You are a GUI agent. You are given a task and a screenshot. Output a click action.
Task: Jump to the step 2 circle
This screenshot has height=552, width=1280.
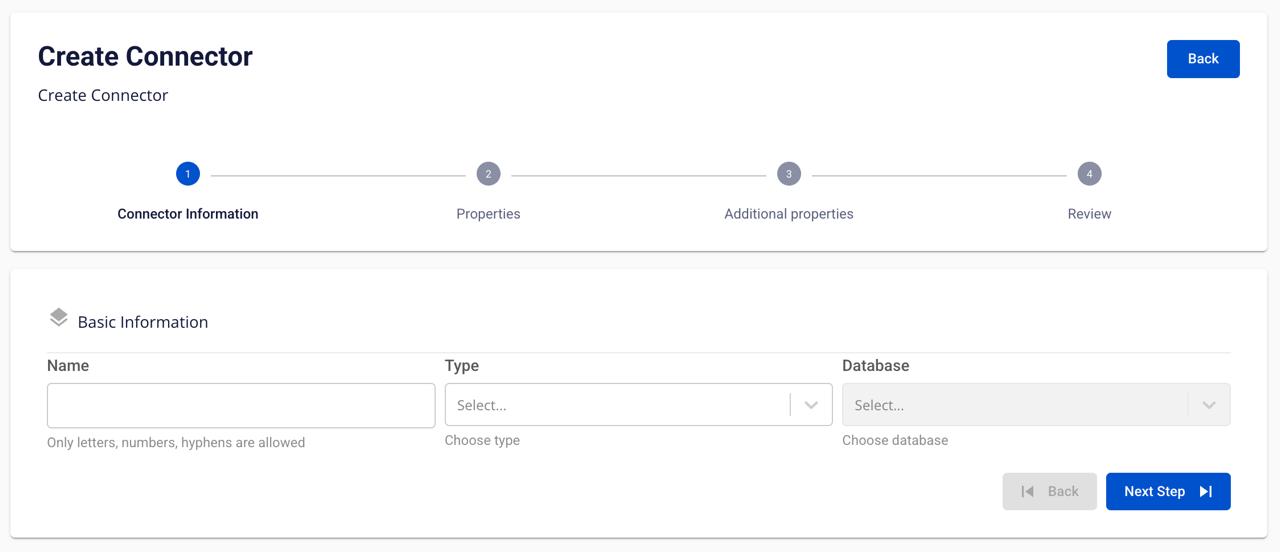point(488,174)
